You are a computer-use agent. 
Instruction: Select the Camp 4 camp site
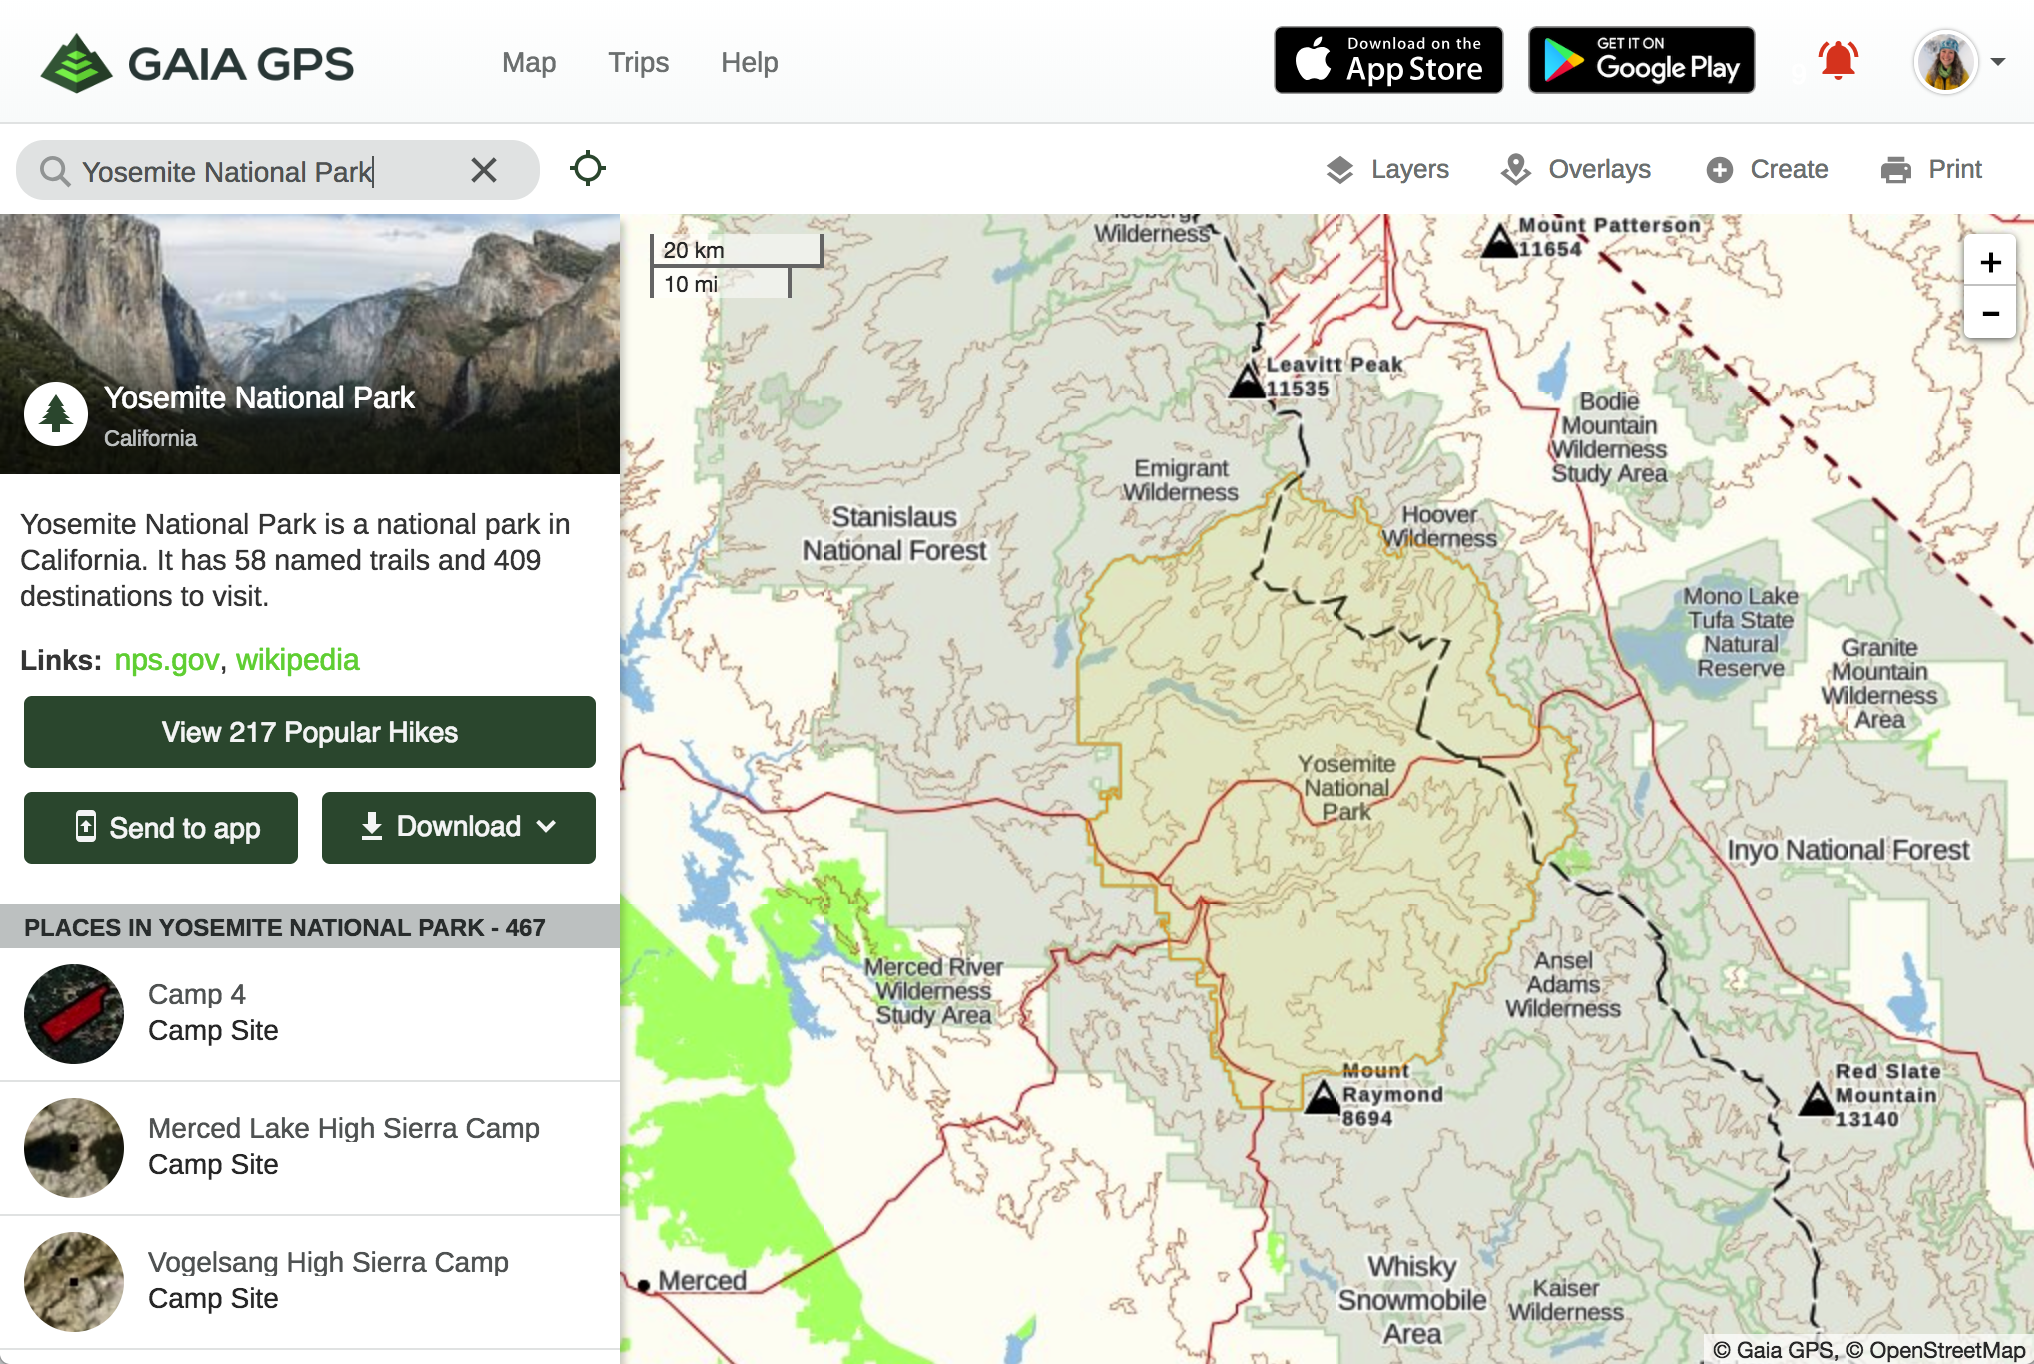310,1014
